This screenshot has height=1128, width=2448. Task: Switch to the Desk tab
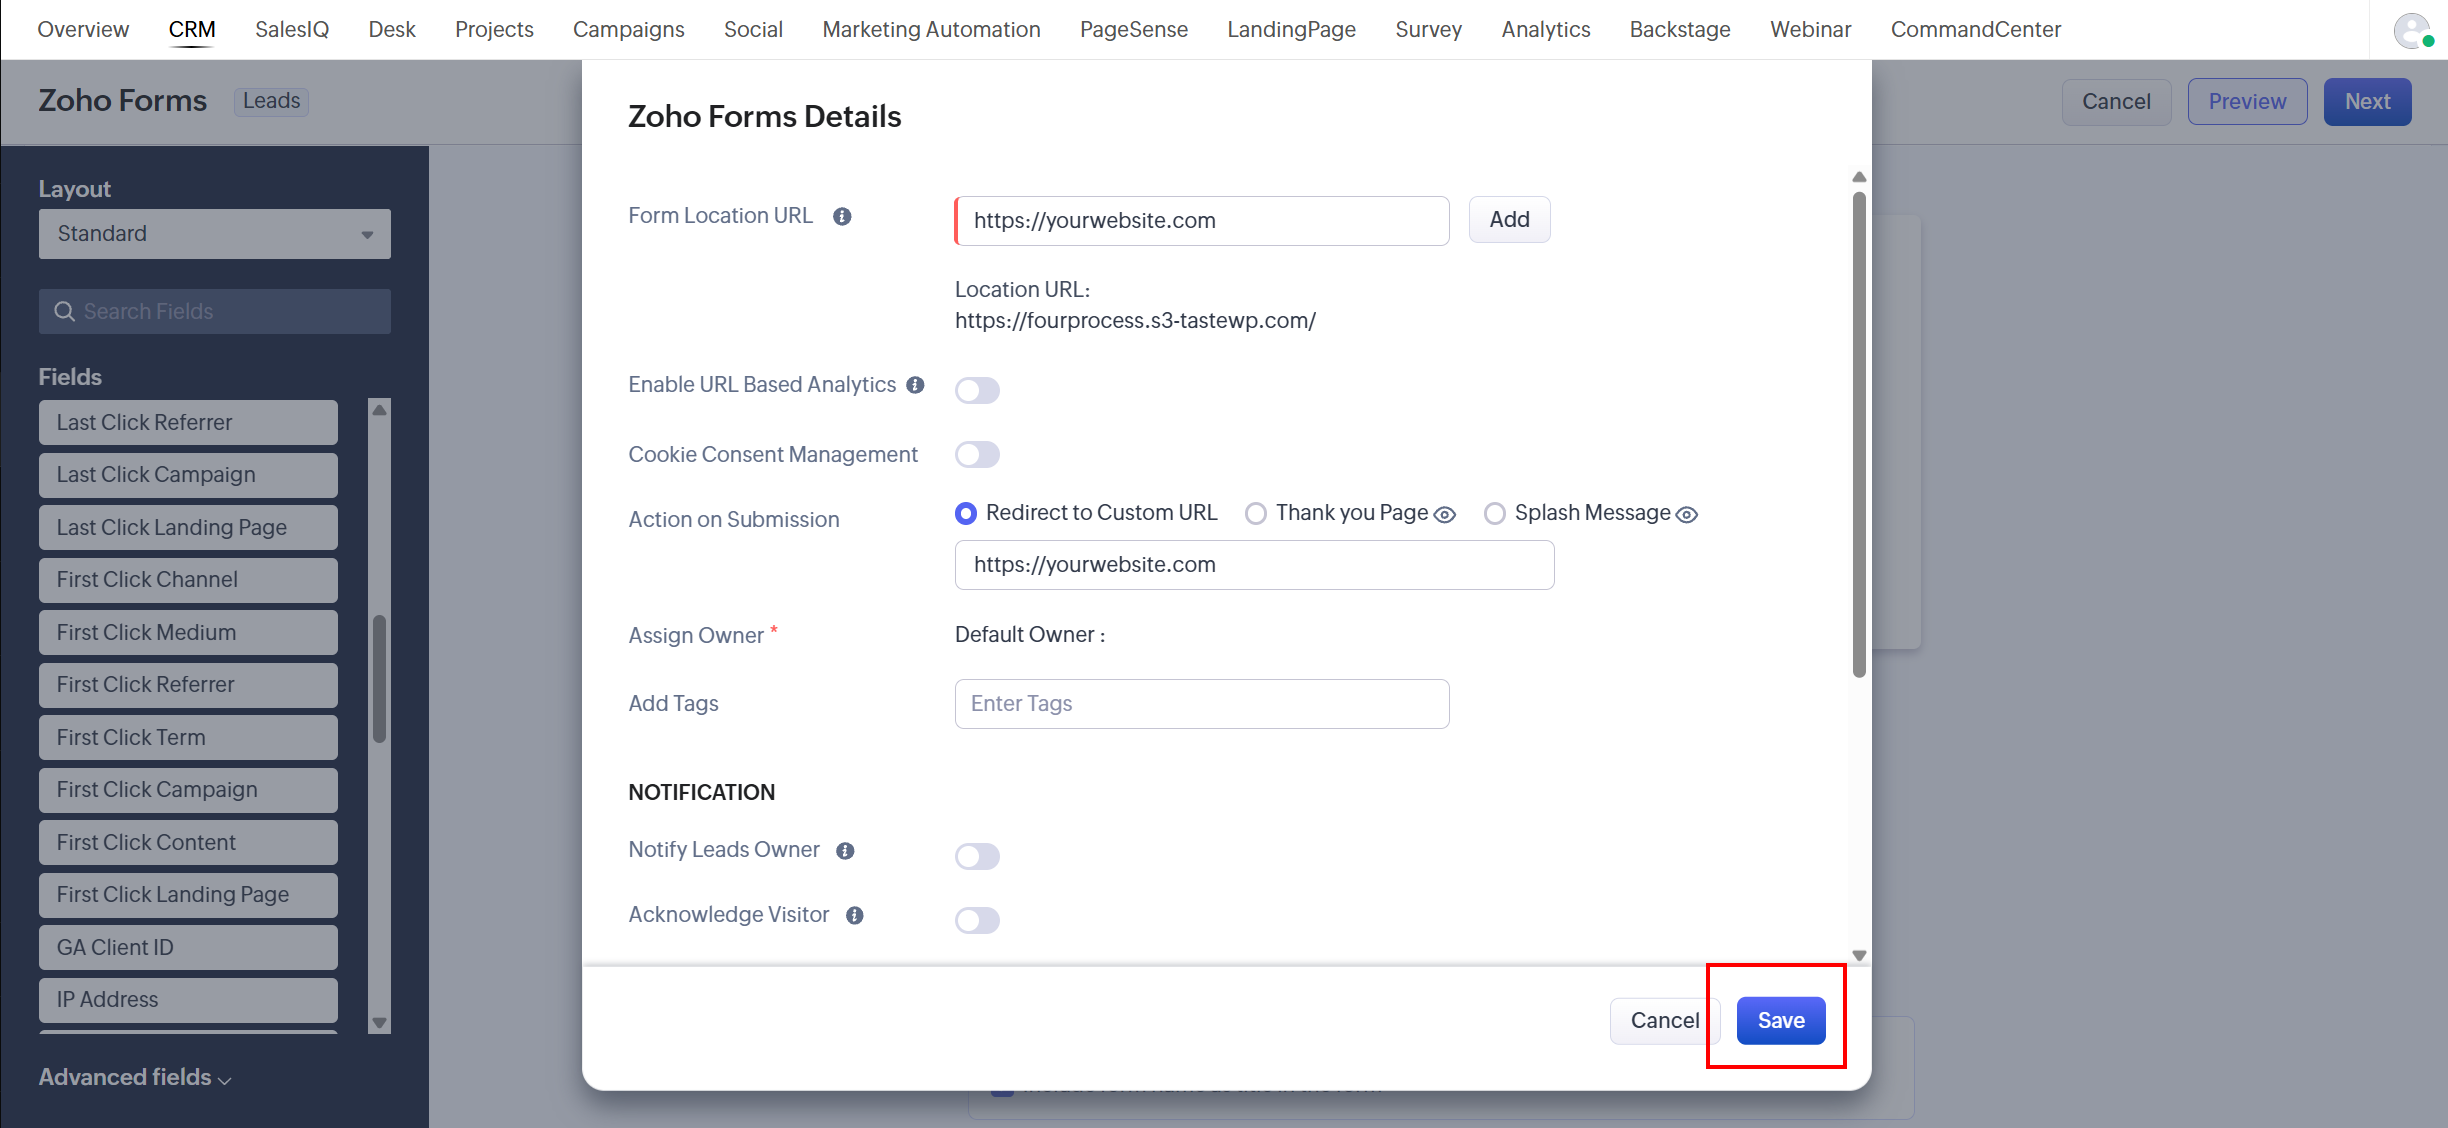point(392,29)
